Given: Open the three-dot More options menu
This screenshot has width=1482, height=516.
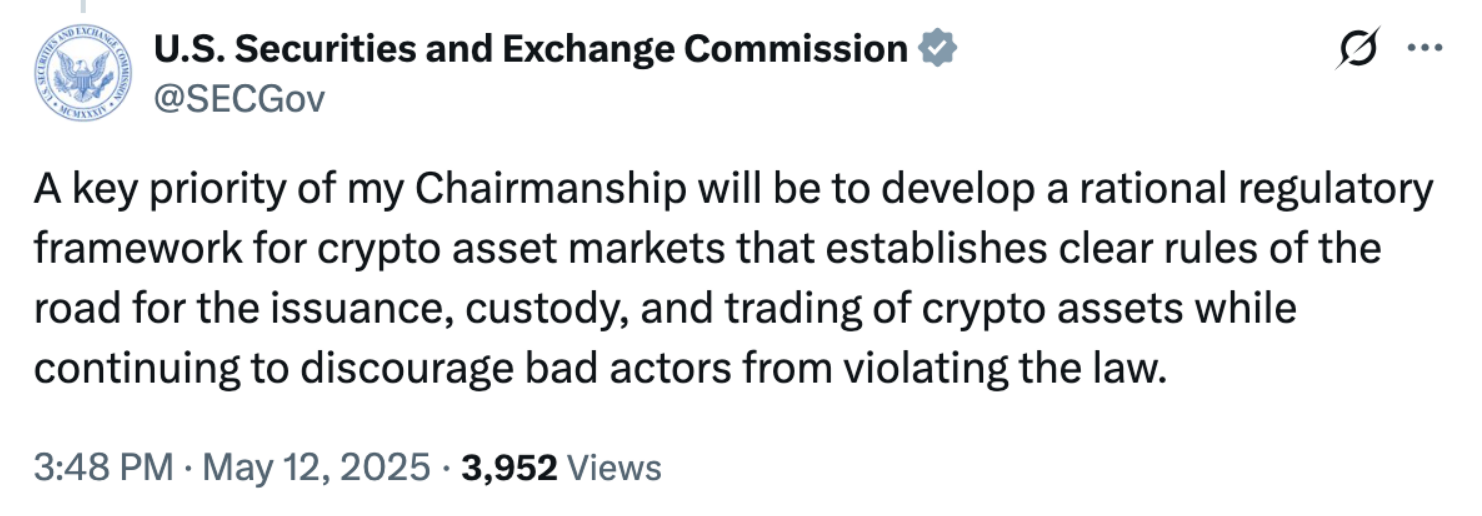Looking at the screenshot, I should tap(1424, 47).
